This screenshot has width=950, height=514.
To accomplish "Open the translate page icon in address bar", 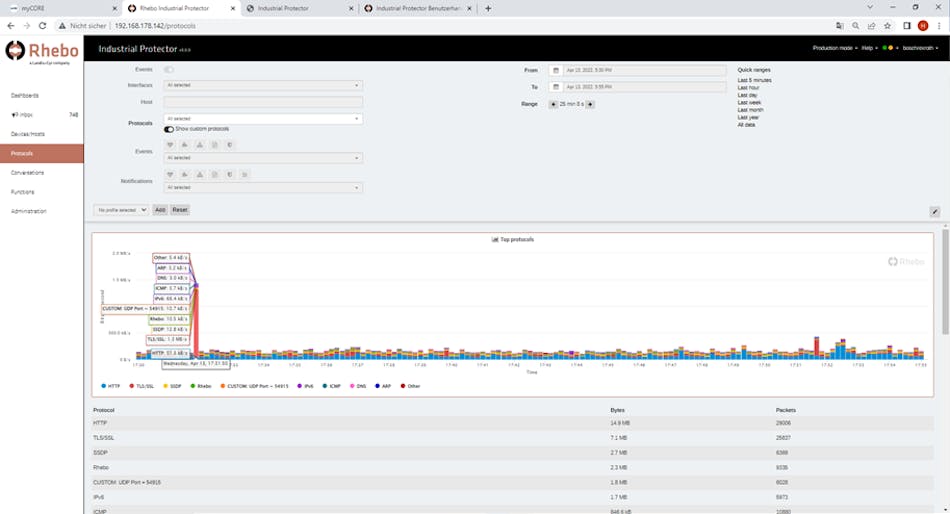I will pos(839,25).
